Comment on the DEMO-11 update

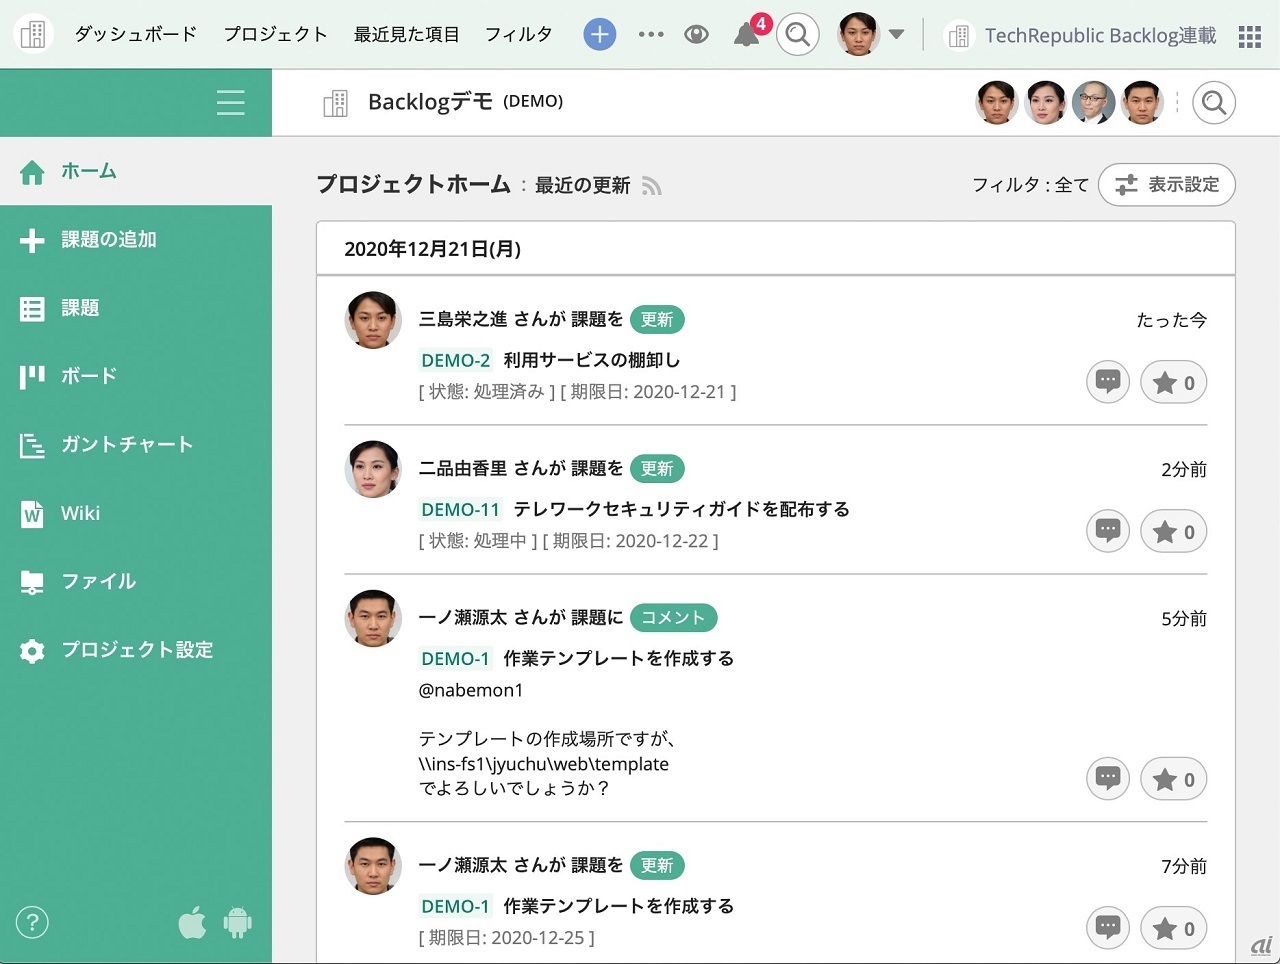[x=1108, y=531]
